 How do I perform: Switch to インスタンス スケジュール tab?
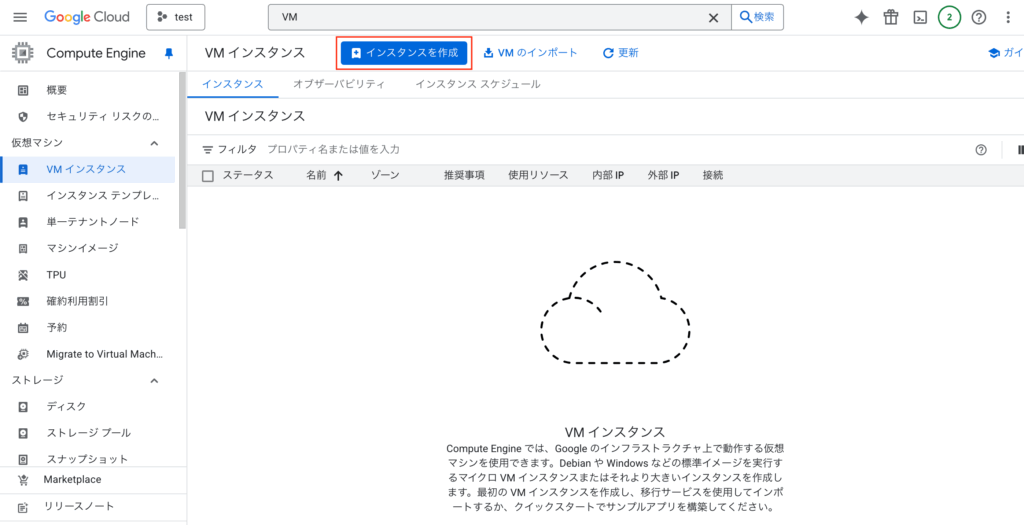pos(478,84)
